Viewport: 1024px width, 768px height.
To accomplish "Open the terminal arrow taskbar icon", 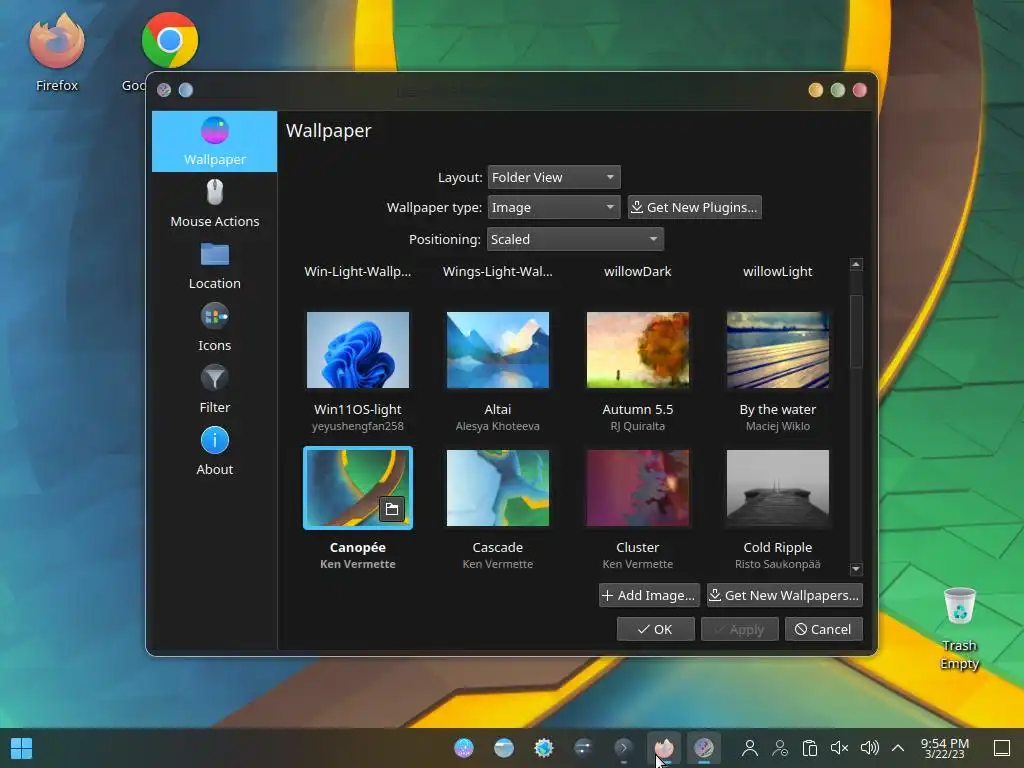I will pyautogui.click(x=624, y=748).
